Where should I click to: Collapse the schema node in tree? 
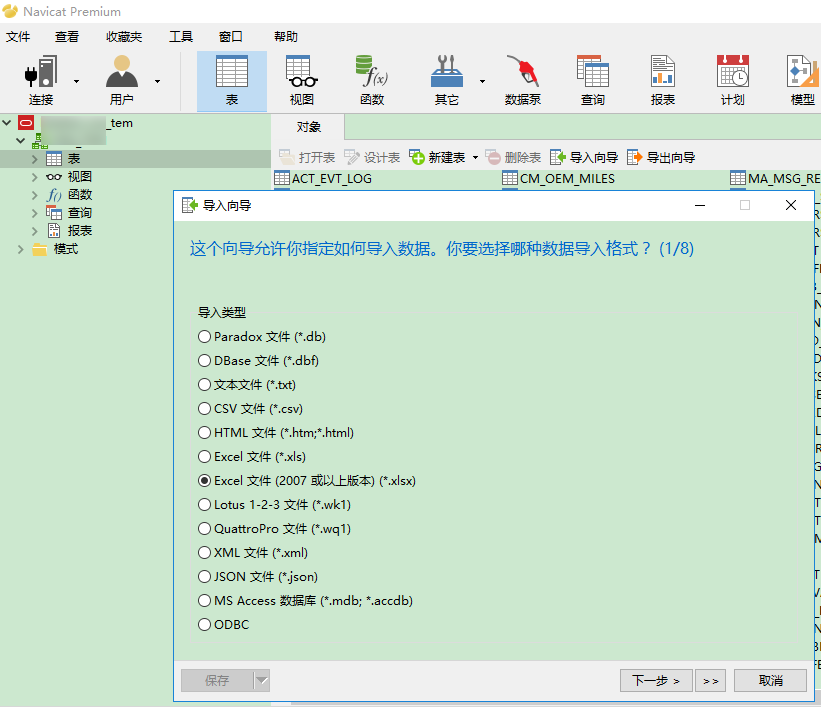(20, 141)
